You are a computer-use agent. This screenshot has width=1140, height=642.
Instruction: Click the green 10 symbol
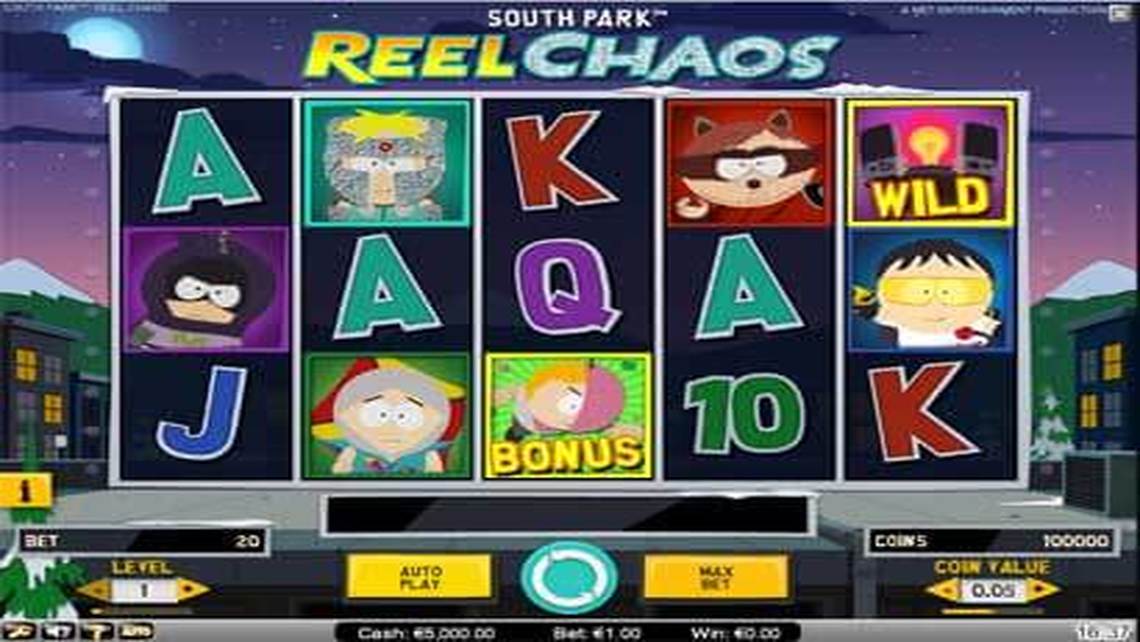pyautogui.click(x=747, y=414)
